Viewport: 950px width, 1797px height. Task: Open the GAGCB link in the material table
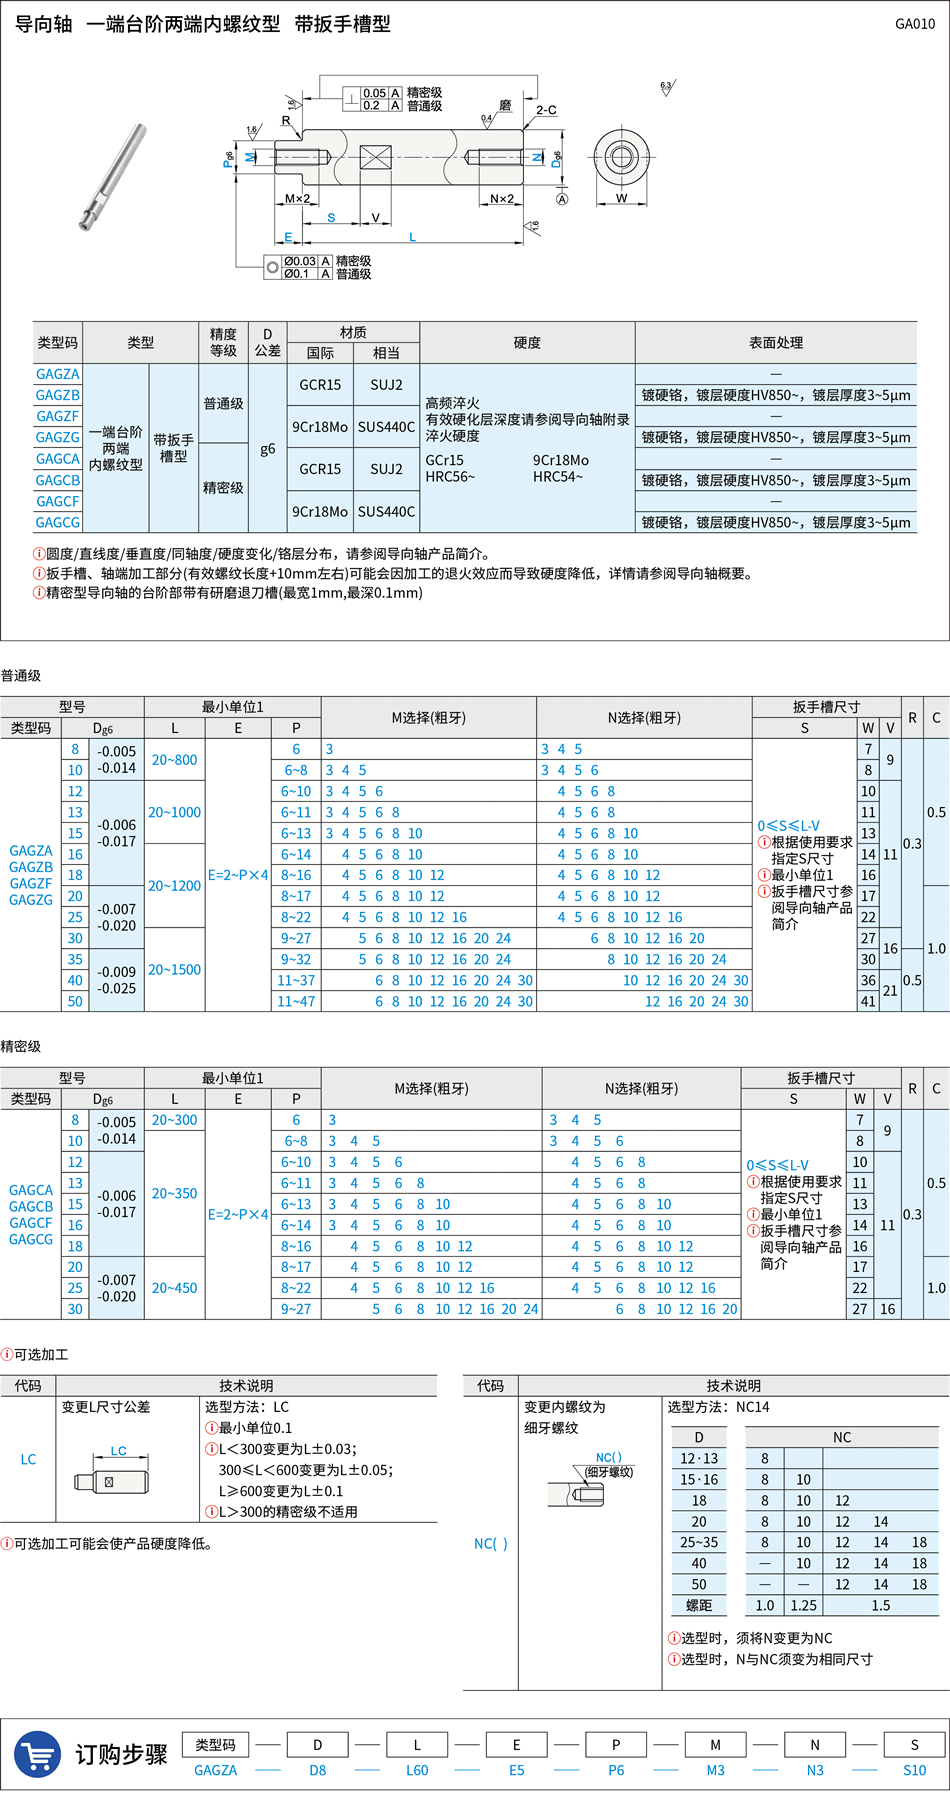pos(58,480)
